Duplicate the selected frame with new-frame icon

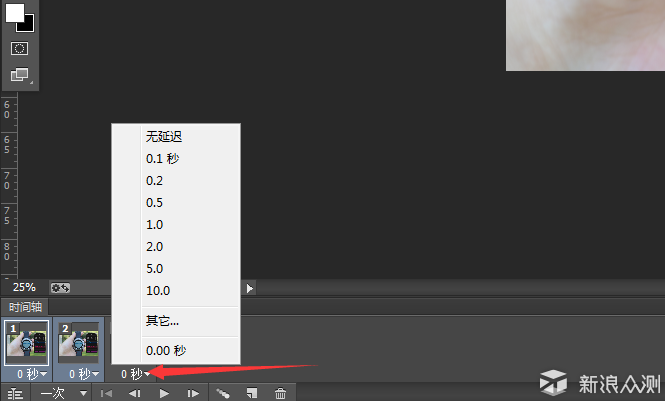click(x=252, y=394)
